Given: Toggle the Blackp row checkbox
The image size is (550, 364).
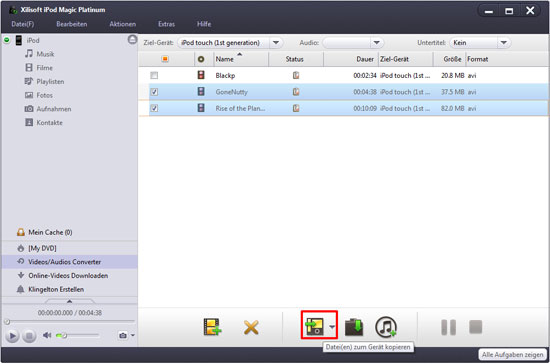Looking at the screenshot, I should (x=154, y=75).
